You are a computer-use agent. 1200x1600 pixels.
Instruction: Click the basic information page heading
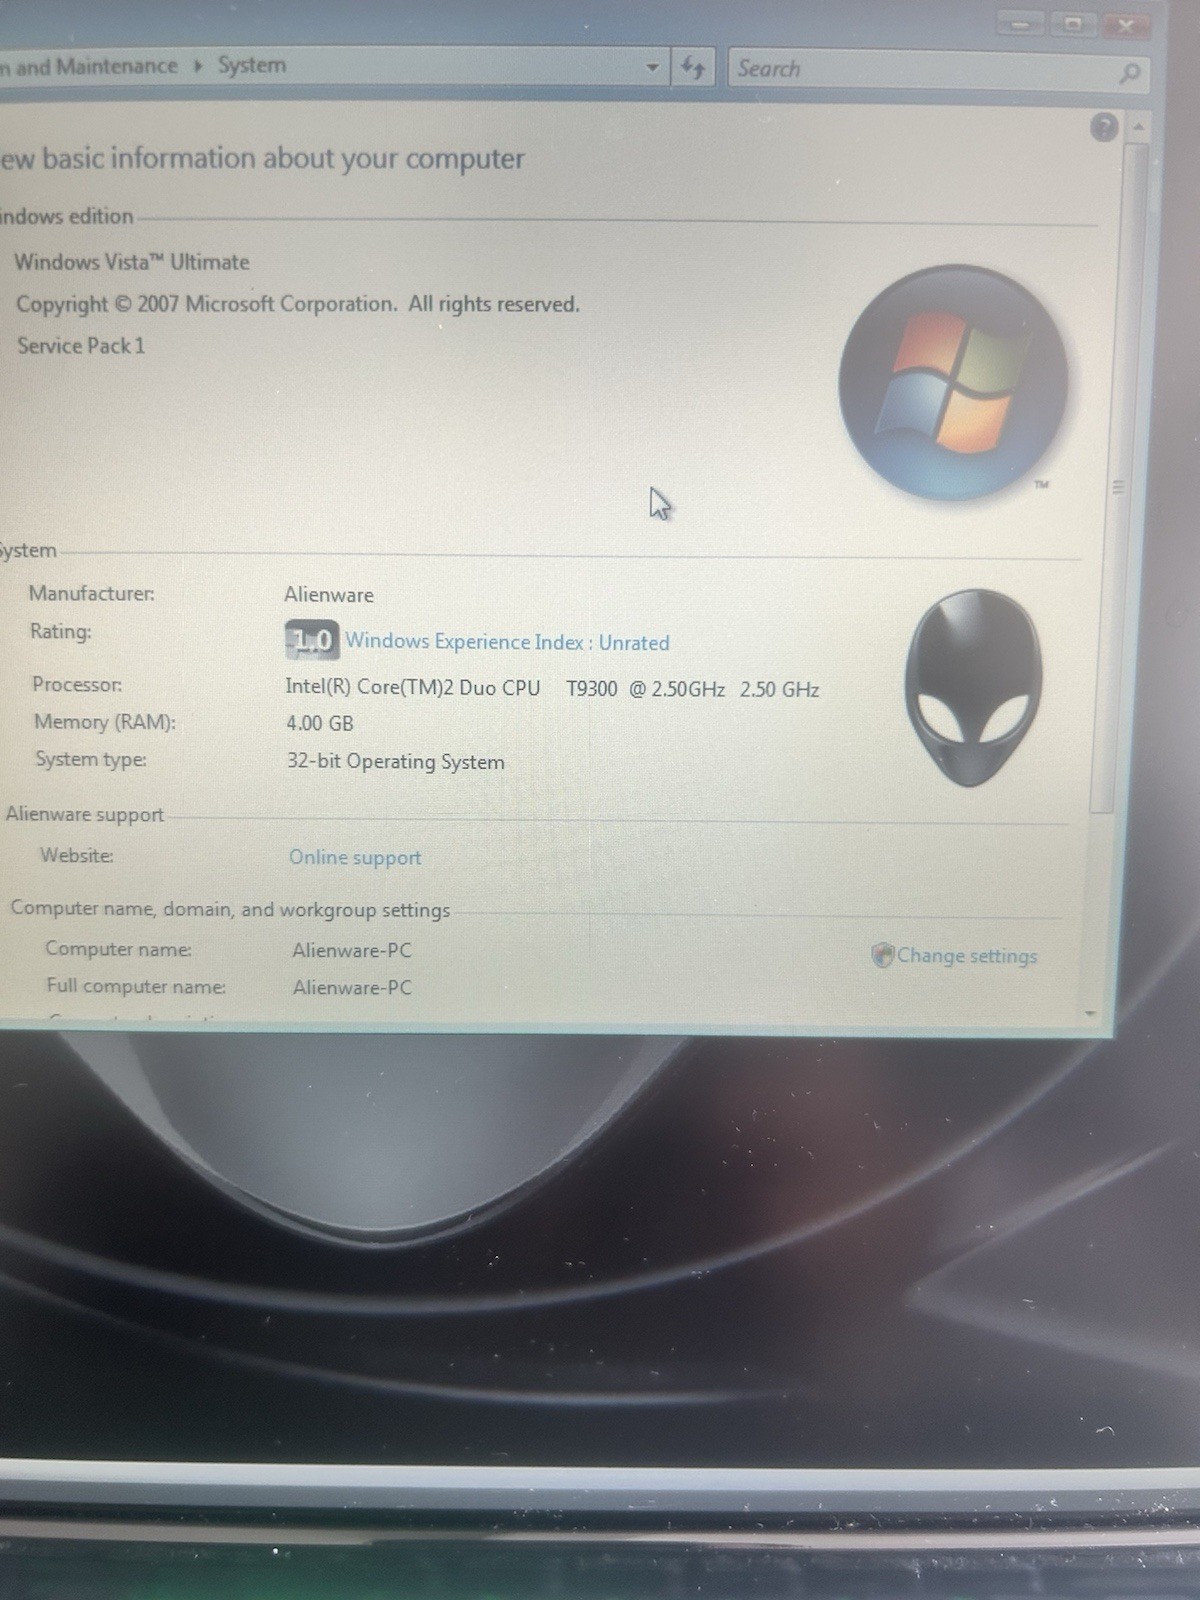click(262, 159)
